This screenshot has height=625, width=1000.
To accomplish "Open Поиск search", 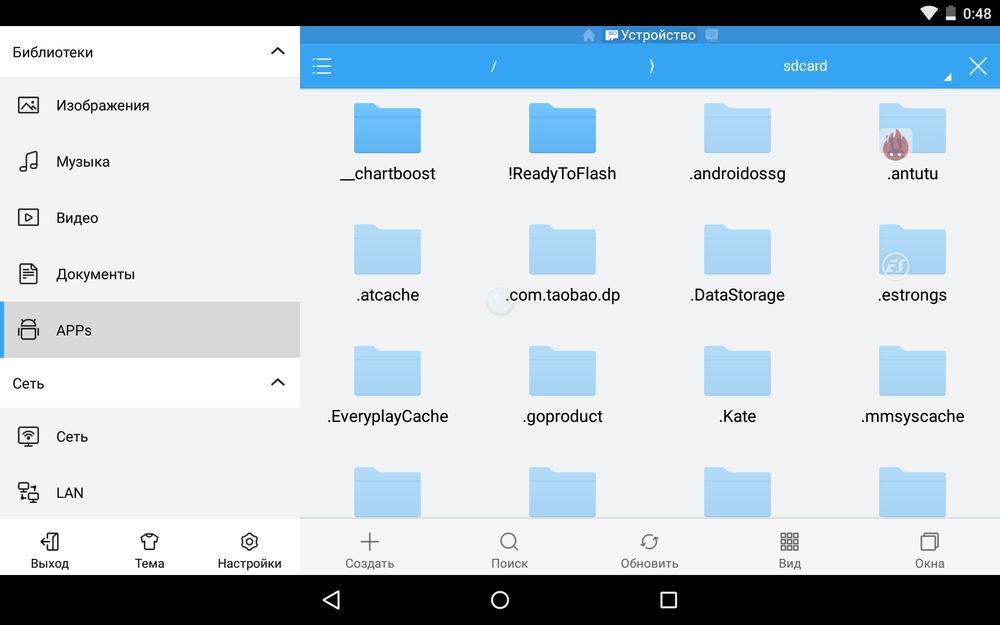I will pos(509,551).
